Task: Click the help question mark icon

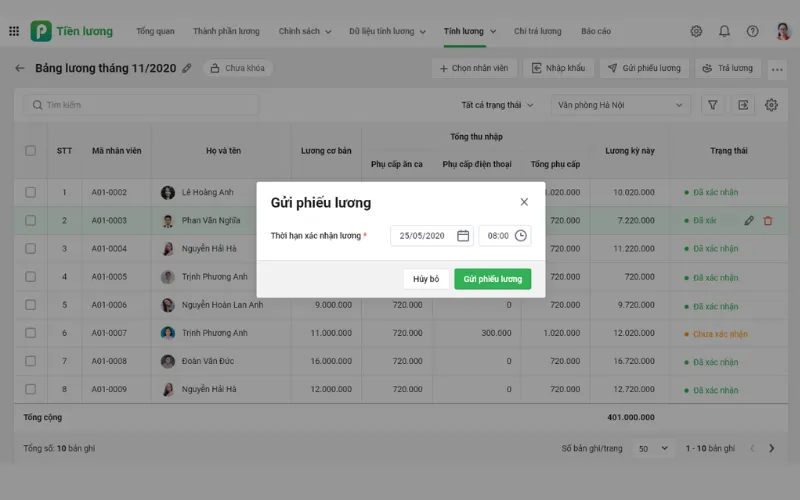Action: pos(752,31)
